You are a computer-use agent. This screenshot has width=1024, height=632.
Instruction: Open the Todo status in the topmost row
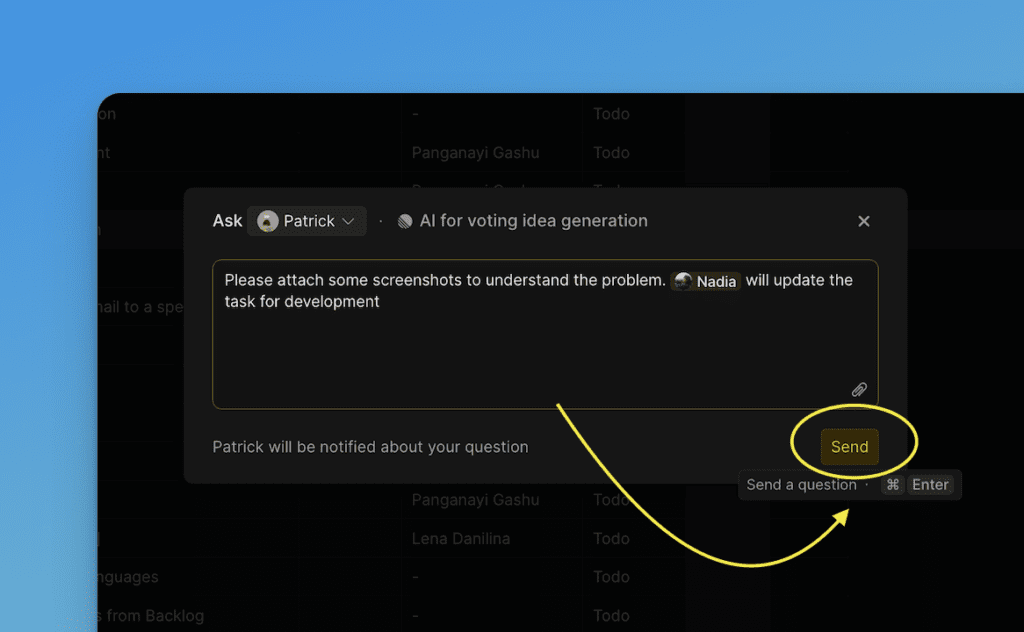pyautogui.click(x=611, y=114)
